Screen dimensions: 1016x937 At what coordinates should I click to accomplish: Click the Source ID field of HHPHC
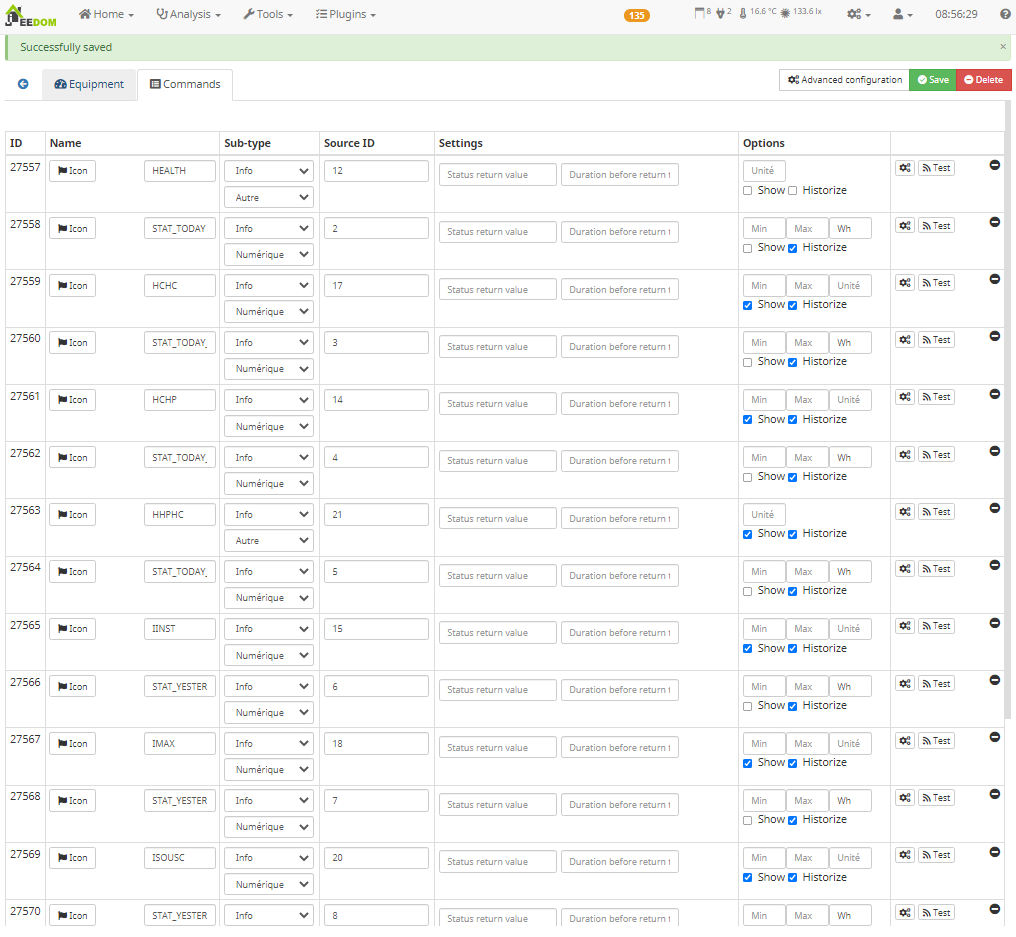[x=376, y=515]
